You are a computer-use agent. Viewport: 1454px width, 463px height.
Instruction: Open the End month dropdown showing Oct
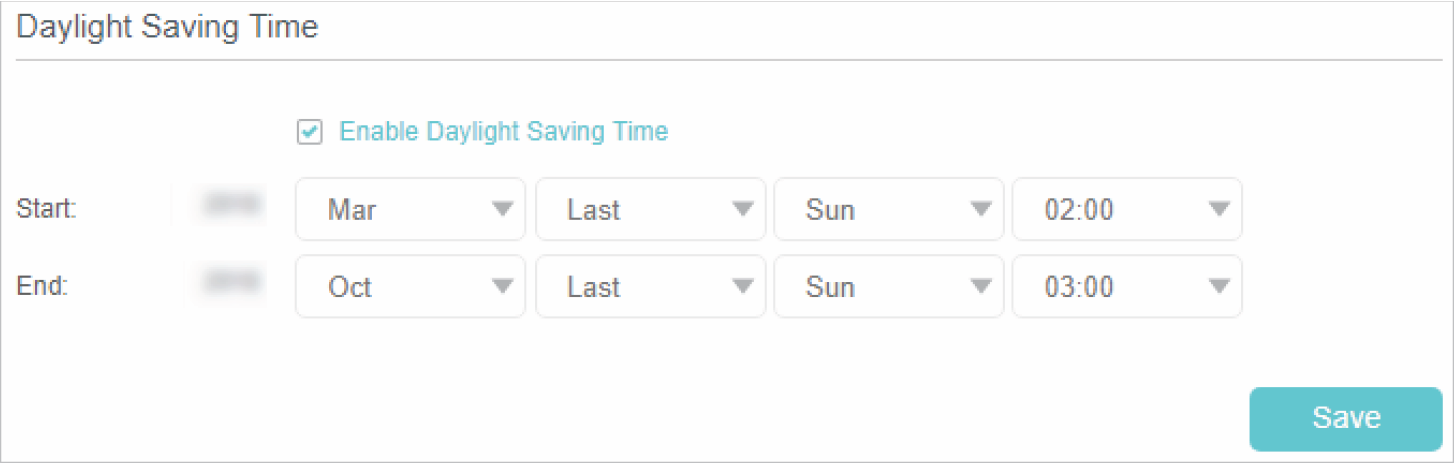pos(400,287)
